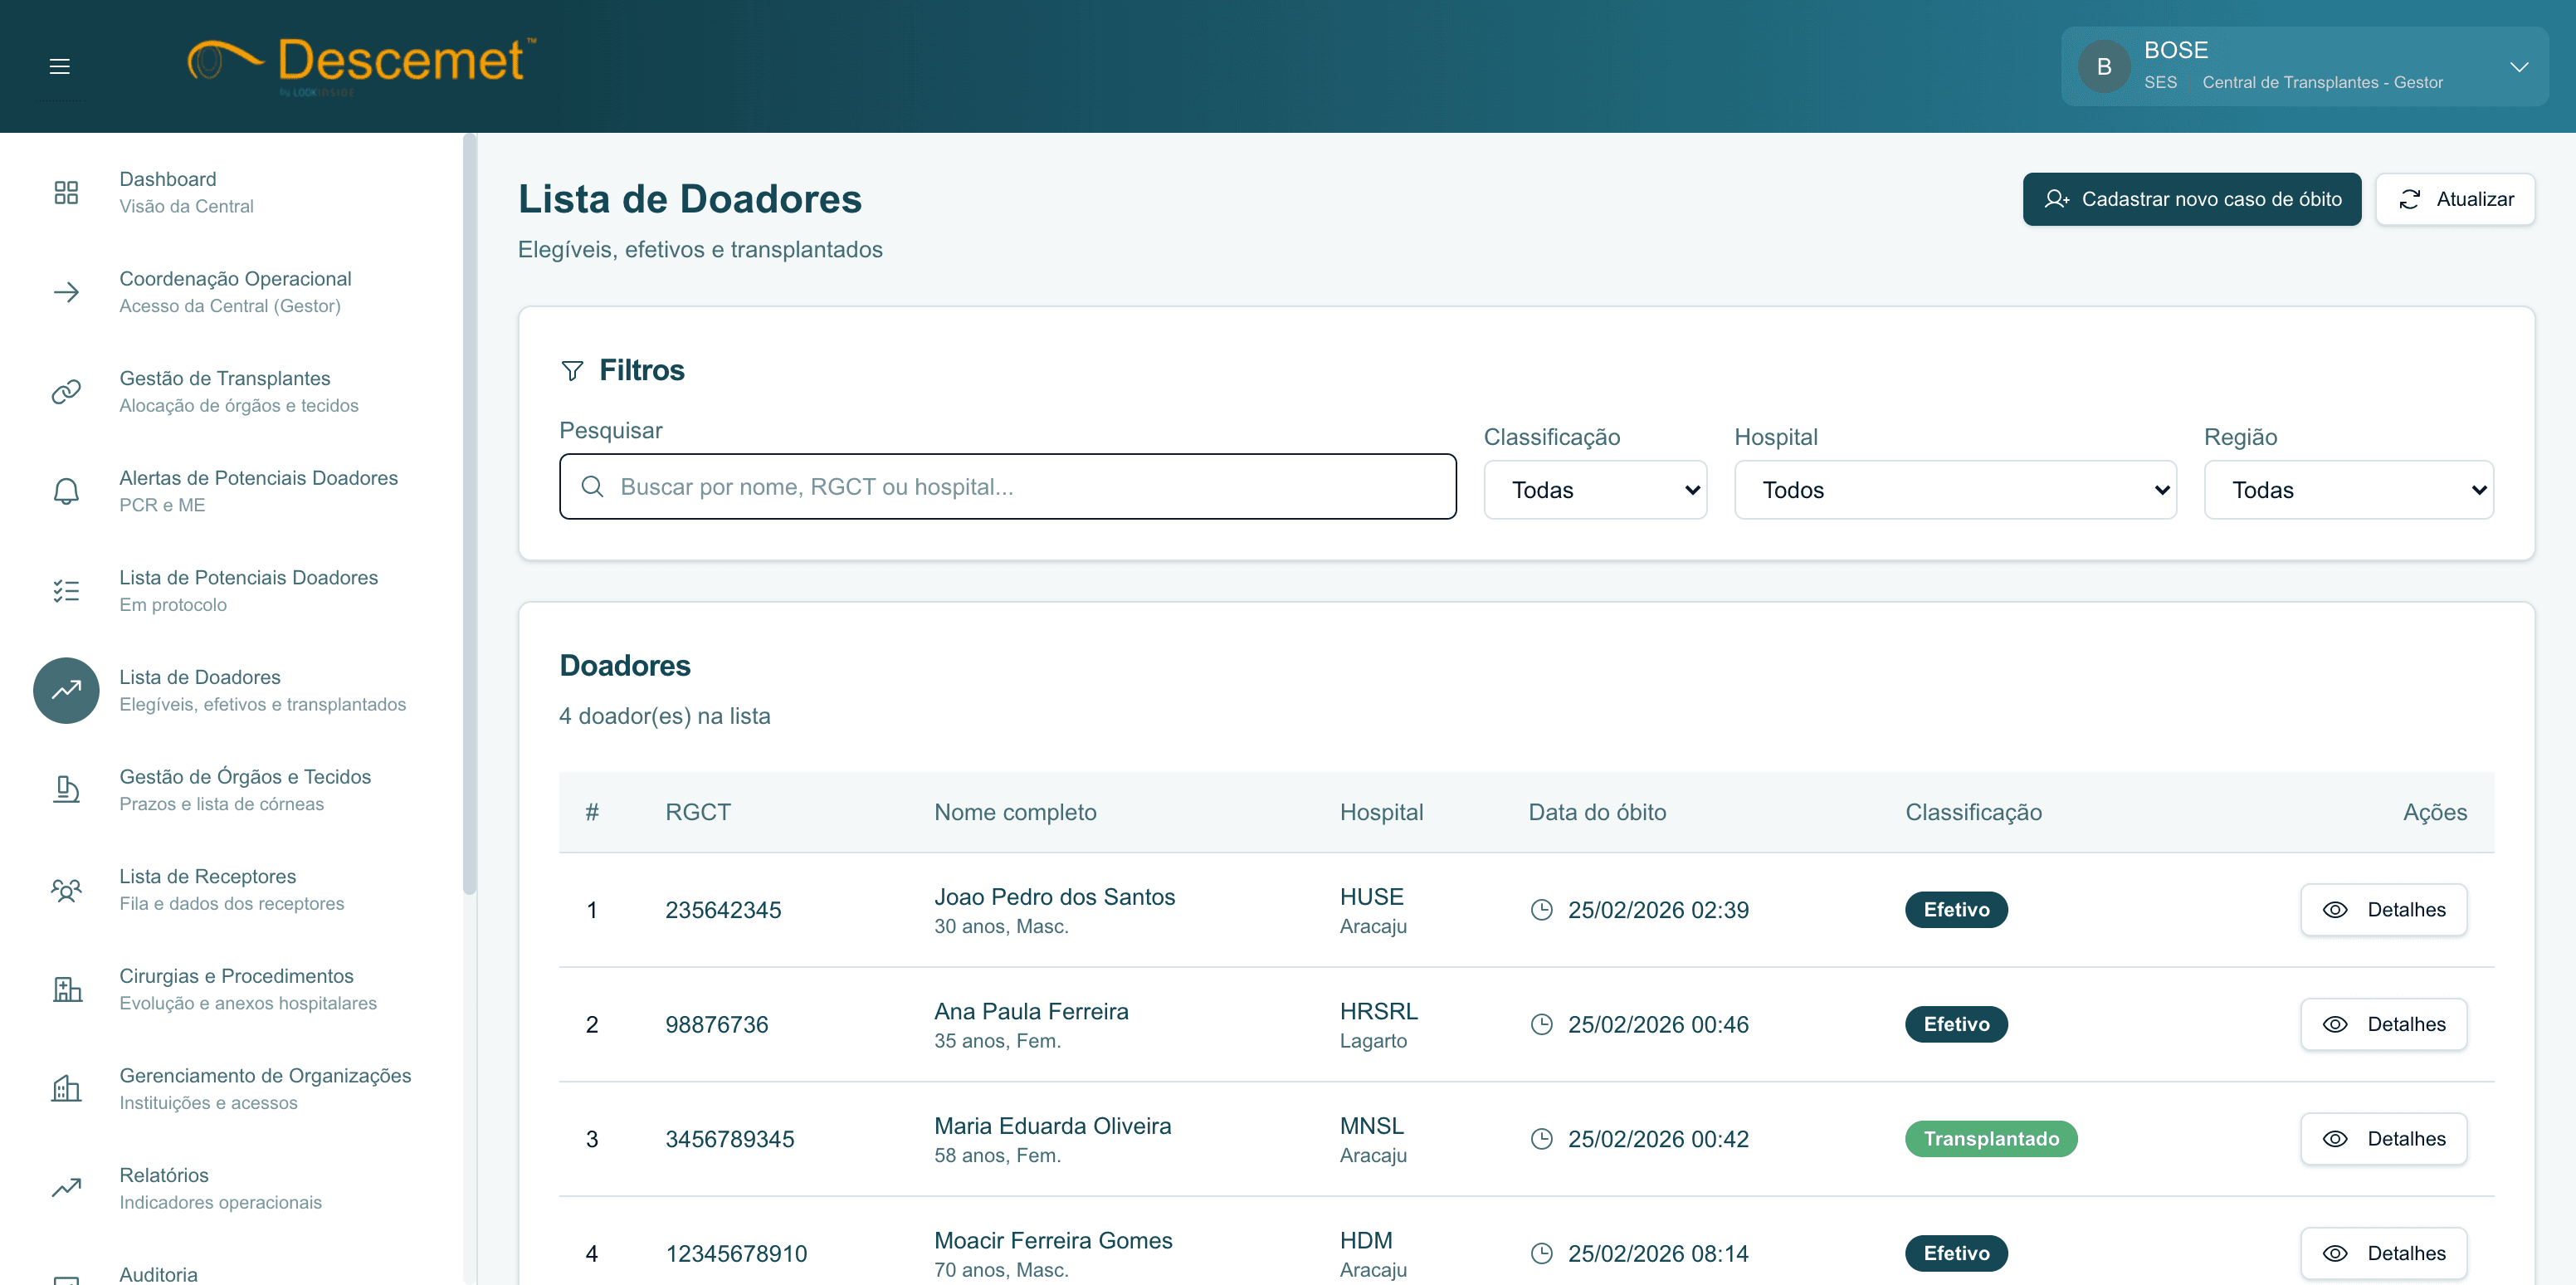This screenshot has height=1285, width=2576.
Task: Click the Lista de Receptores people icon
Action: [66, 890]
